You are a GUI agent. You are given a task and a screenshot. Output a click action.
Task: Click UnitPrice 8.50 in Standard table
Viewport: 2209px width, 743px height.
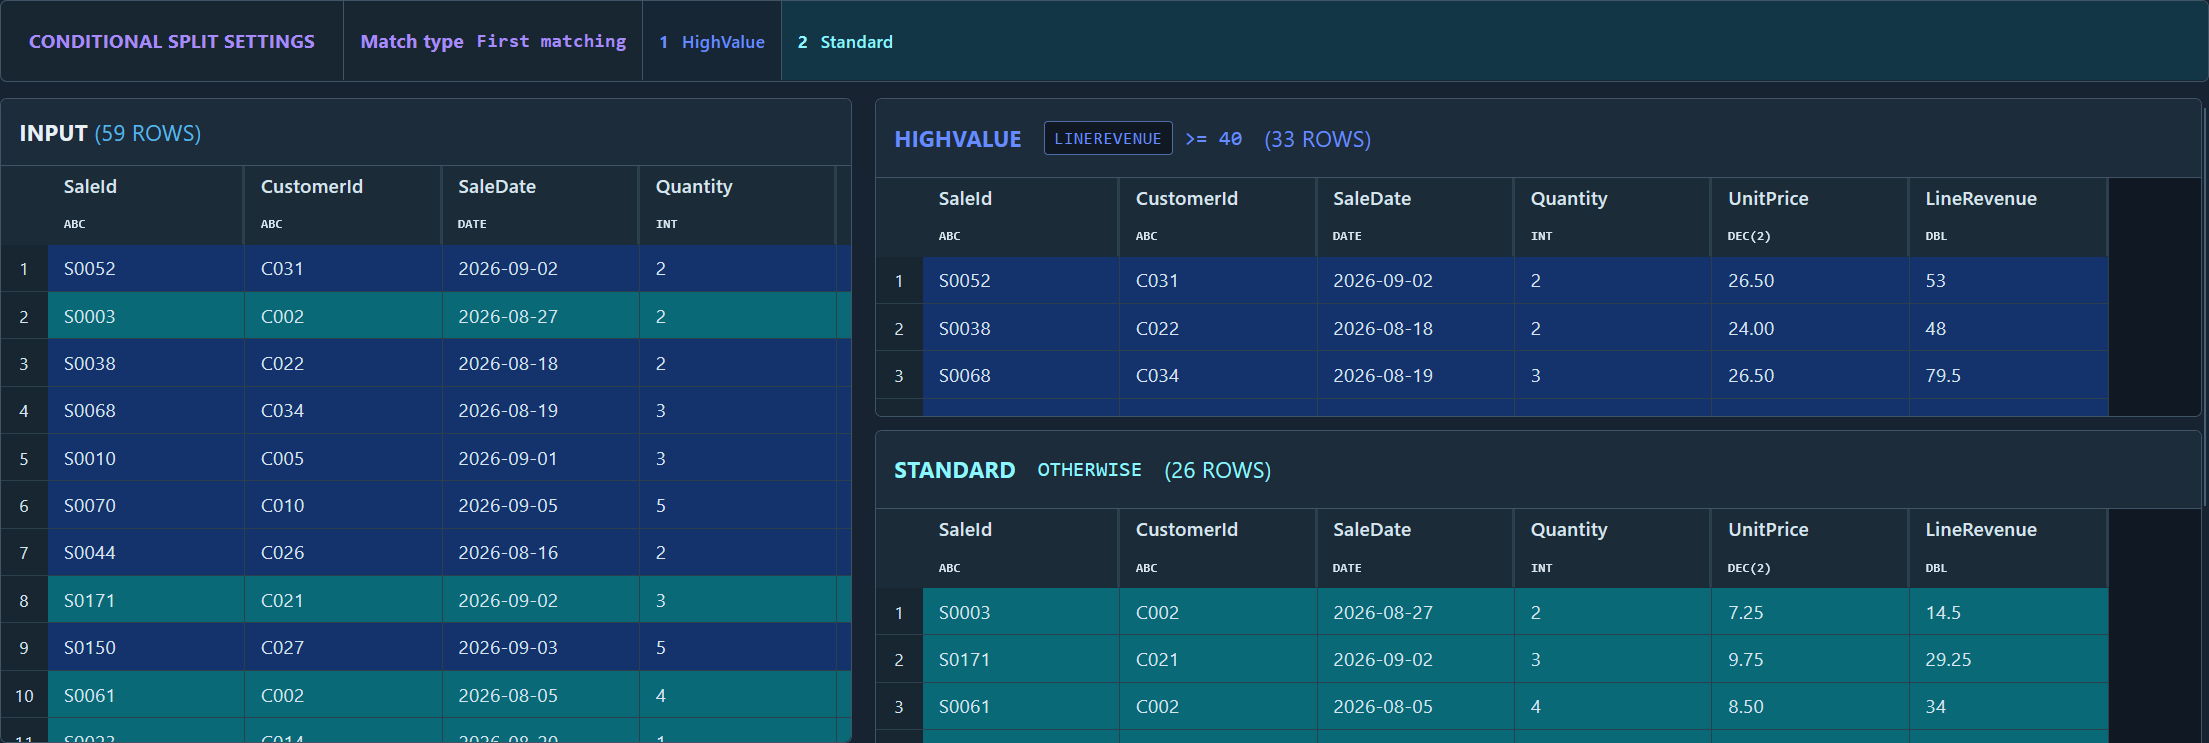point(1810,706)
